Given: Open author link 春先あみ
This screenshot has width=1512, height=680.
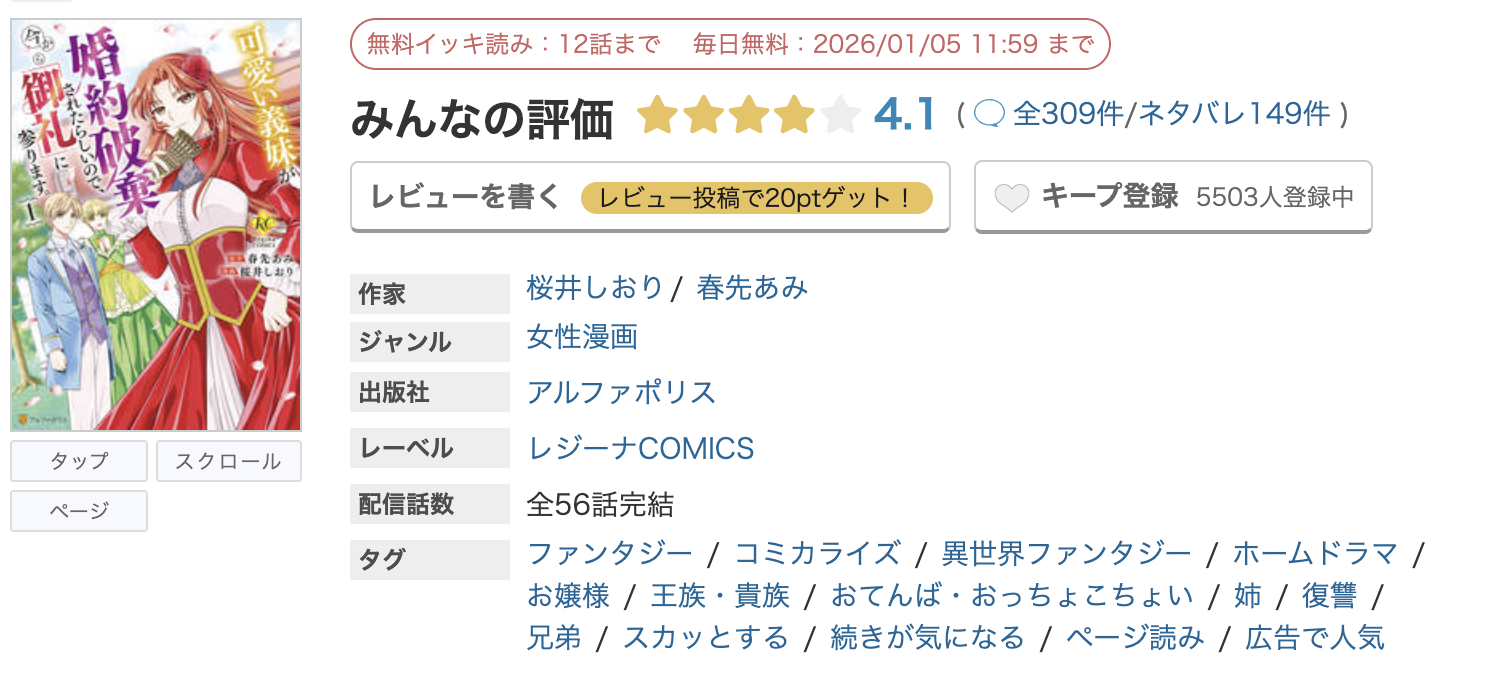Looking at the screenshot, I should 752,288.
